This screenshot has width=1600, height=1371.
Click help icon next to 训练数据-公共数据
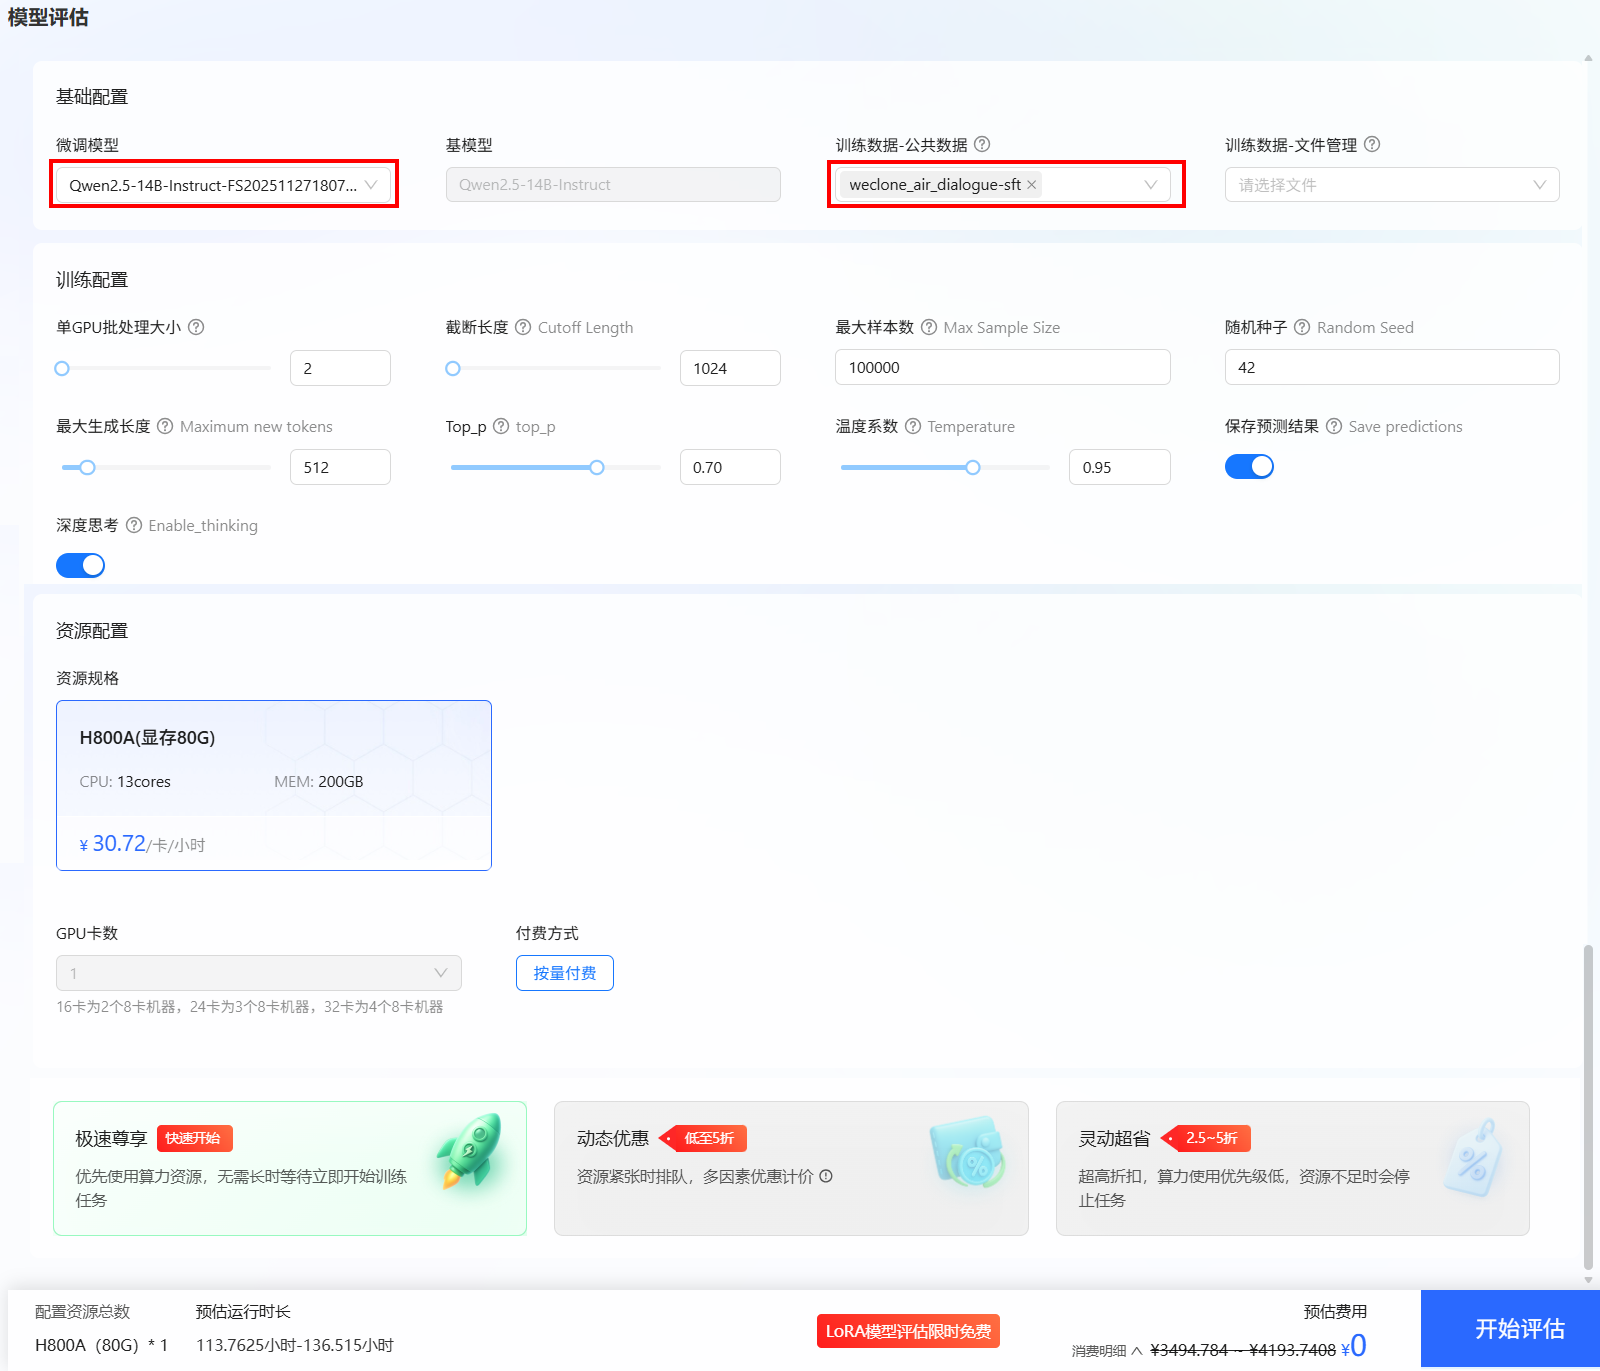click(x=982, y=144)
